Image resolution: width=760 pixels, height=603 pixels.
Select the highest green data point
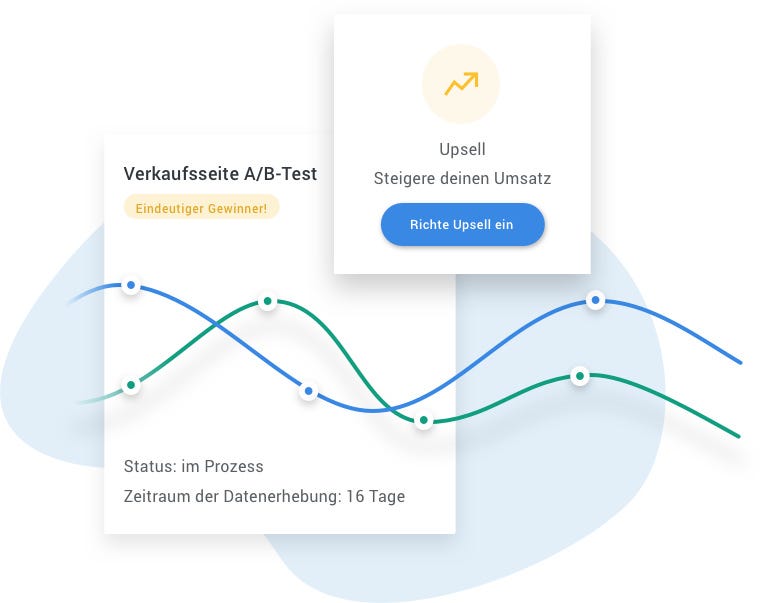coord(267,301)
